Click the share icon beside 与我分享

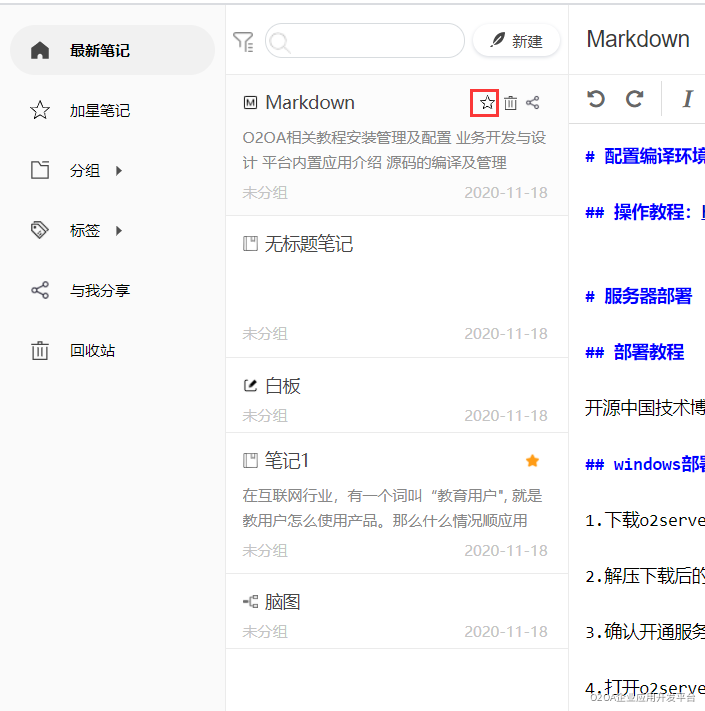[x=40, y=290]
